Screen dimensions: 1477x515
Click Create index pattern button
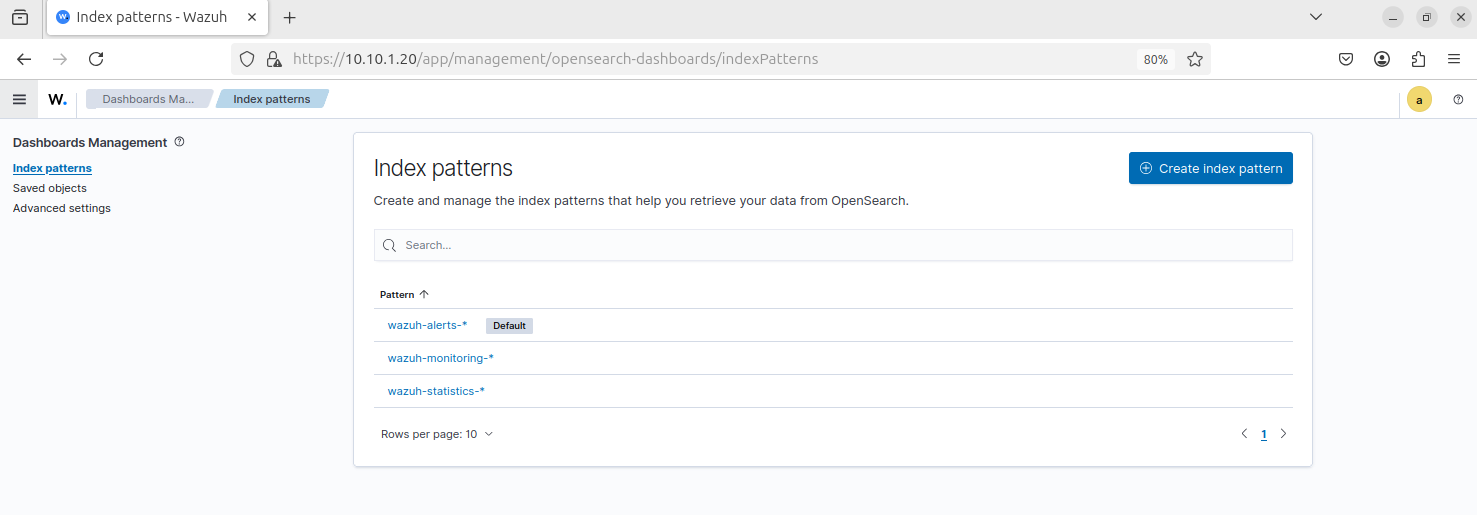1210,168
